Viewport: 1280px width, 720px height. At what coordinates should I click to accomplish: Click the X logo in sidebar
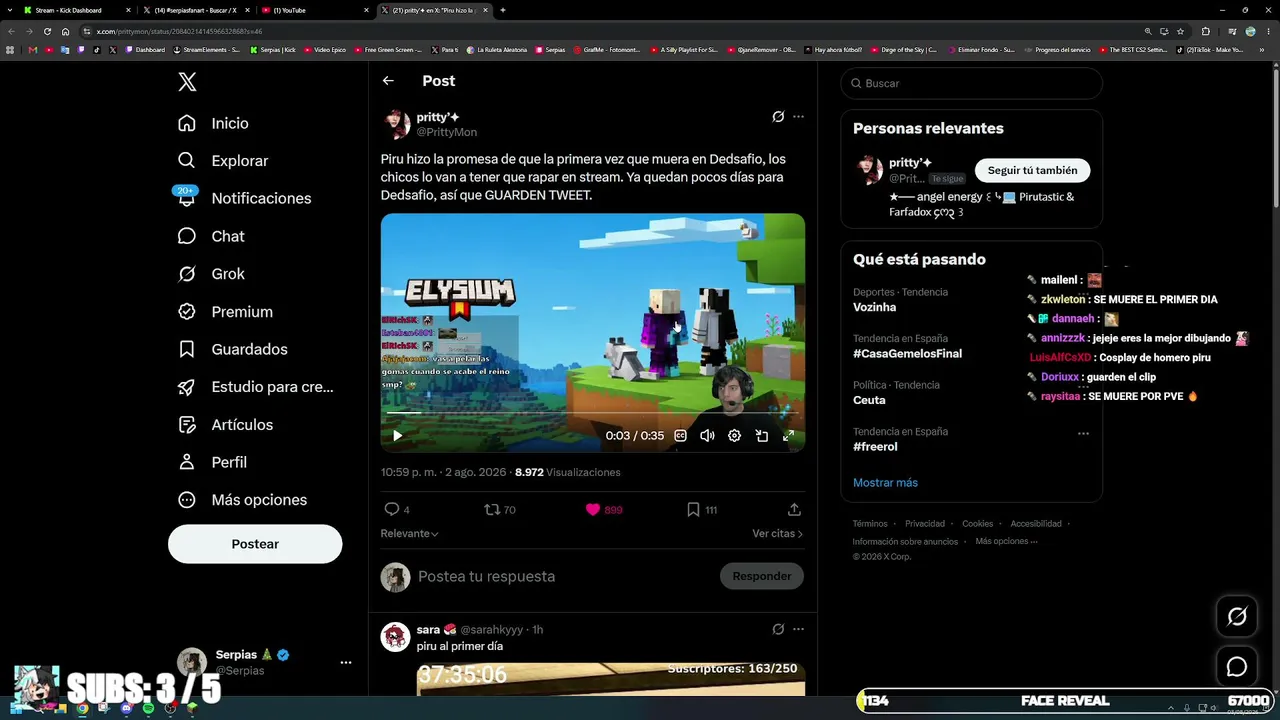(187, 82)
